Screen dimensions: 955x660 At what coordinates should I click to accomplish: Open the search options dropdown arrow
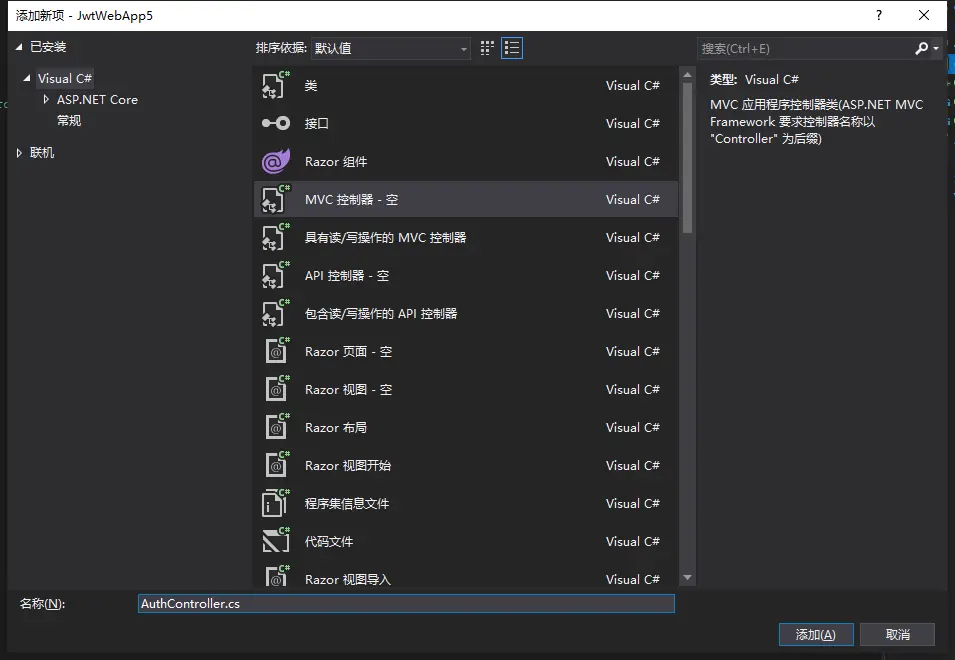pos(936,49)
